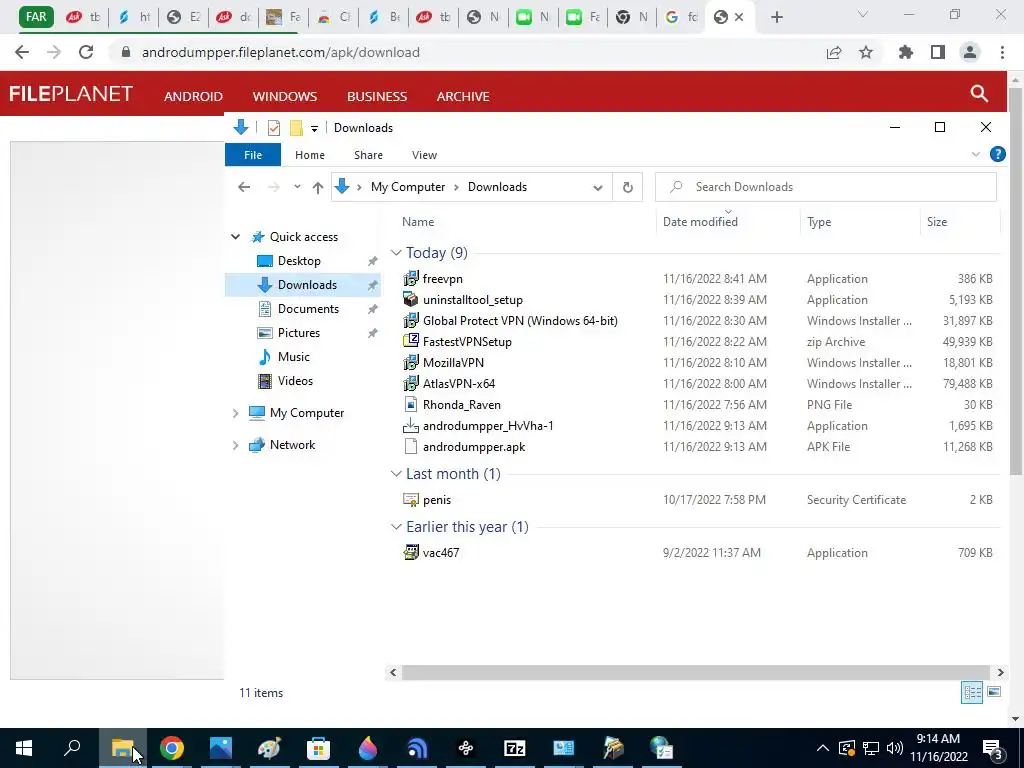Click the horizontal scrollbar in Explorer
The height and width of the screenshot is (768, 1024).
click(696, 672)
